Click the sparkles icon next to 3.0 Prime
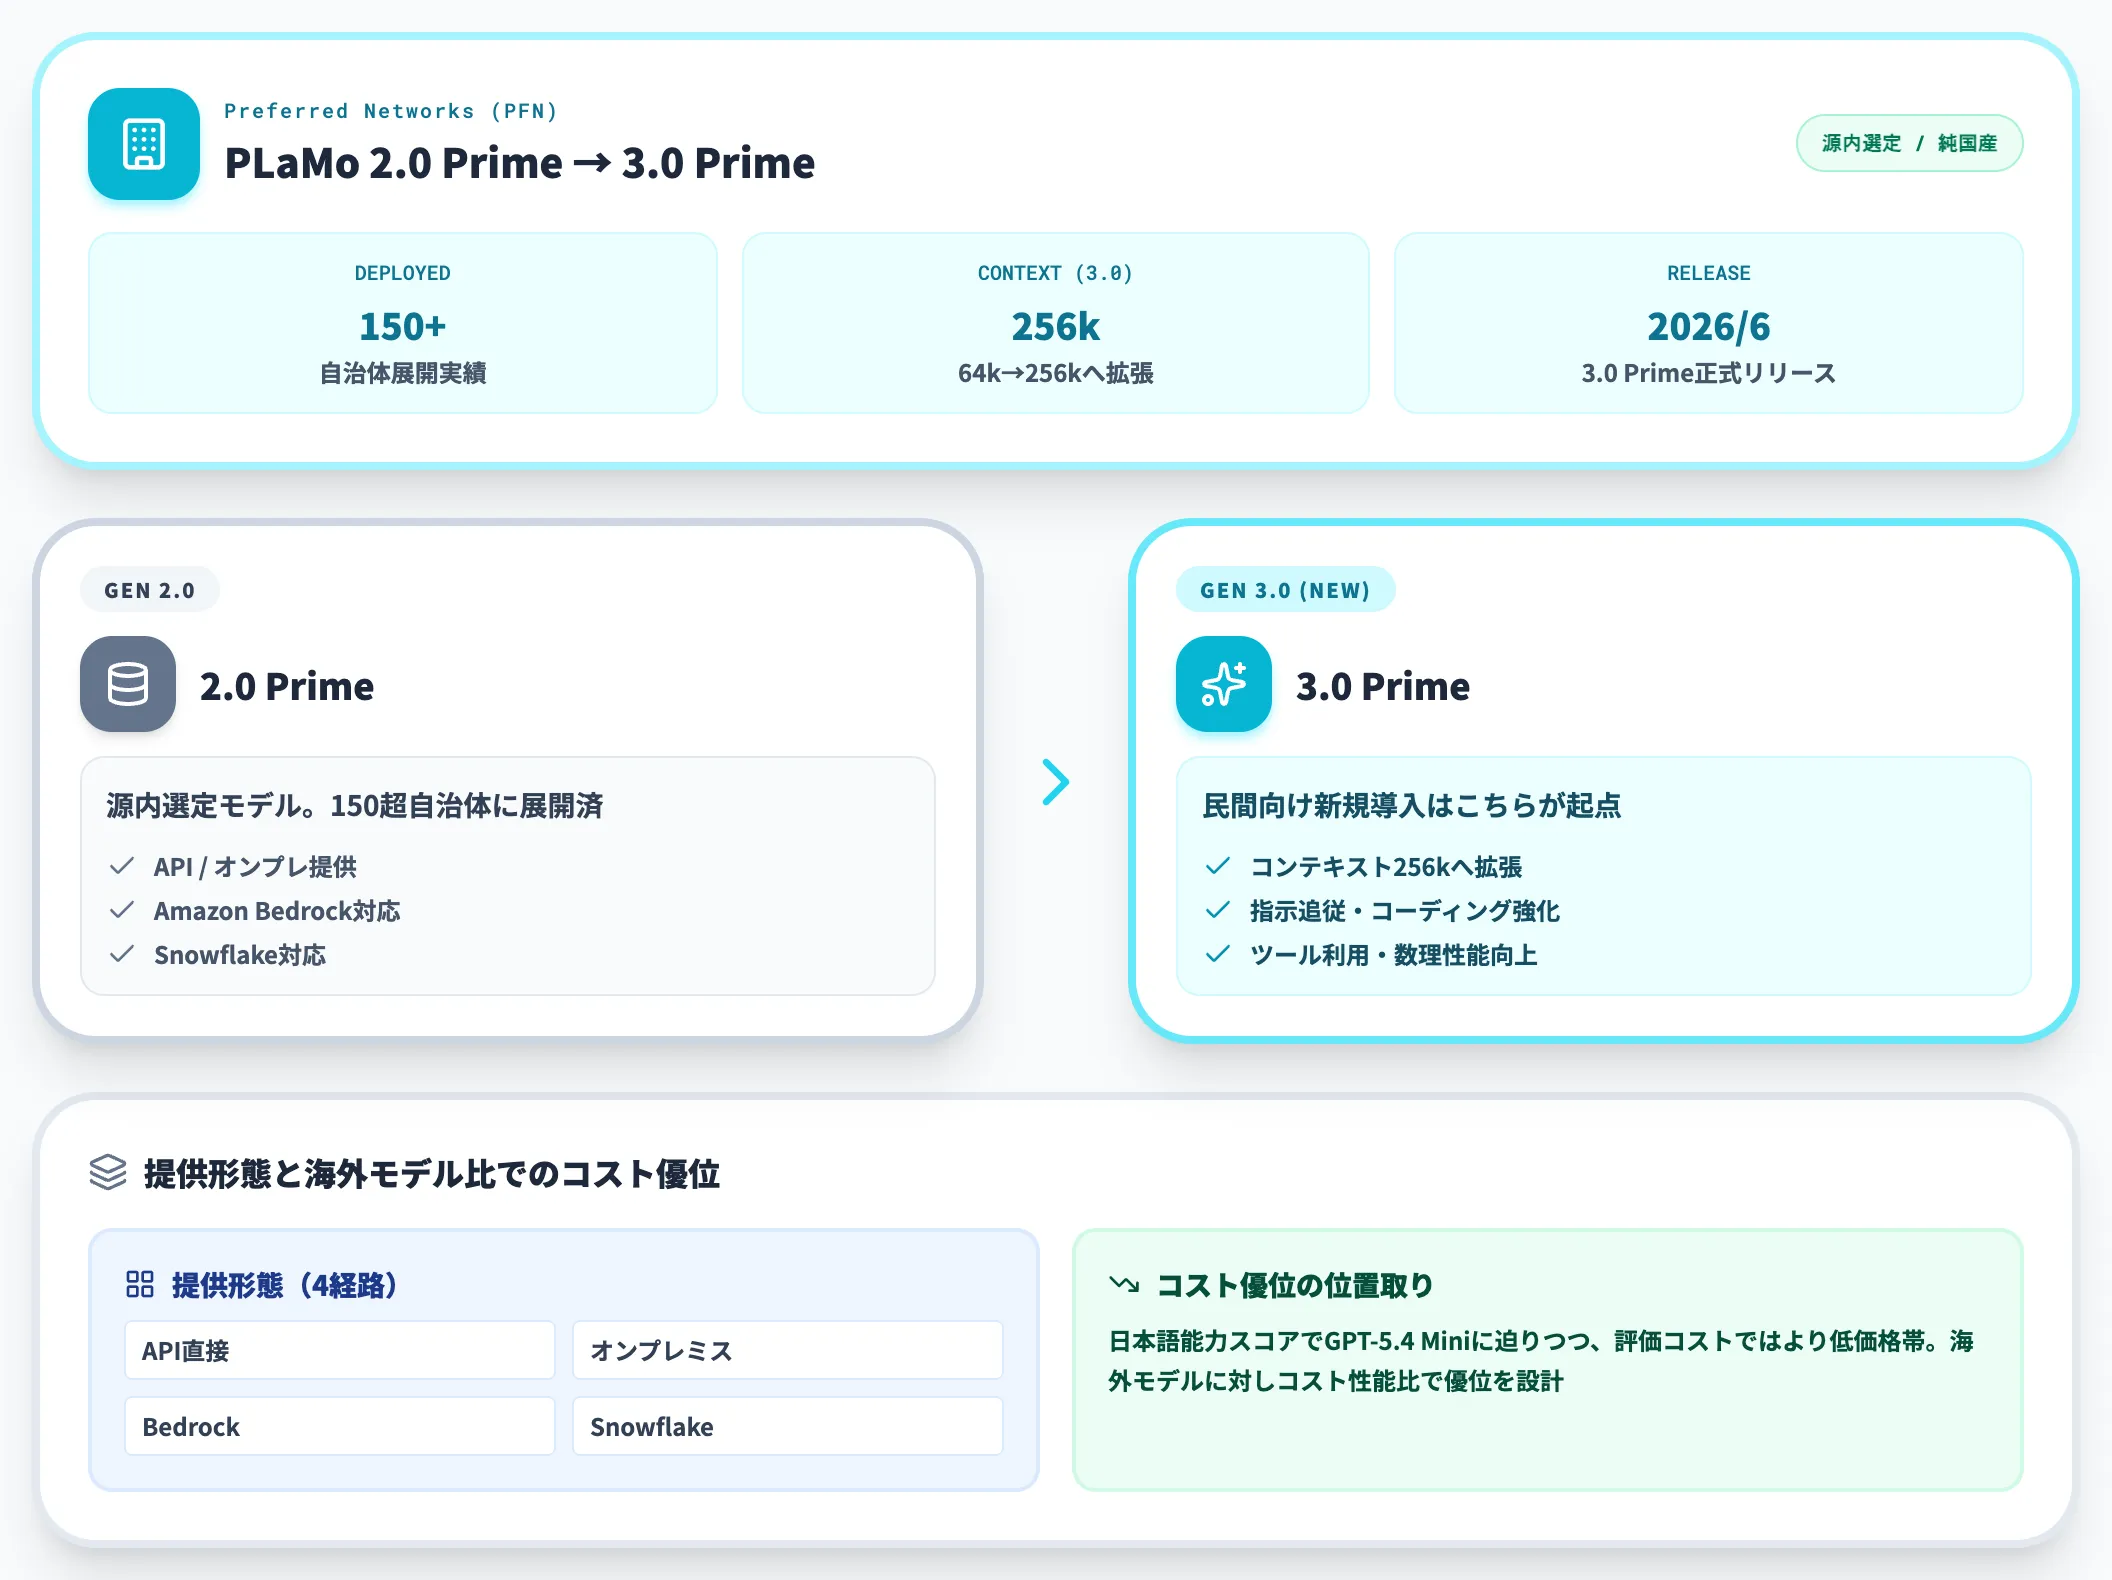Image resolution: width=2112 pixels, height=1580 pixels. point(1224,684)
